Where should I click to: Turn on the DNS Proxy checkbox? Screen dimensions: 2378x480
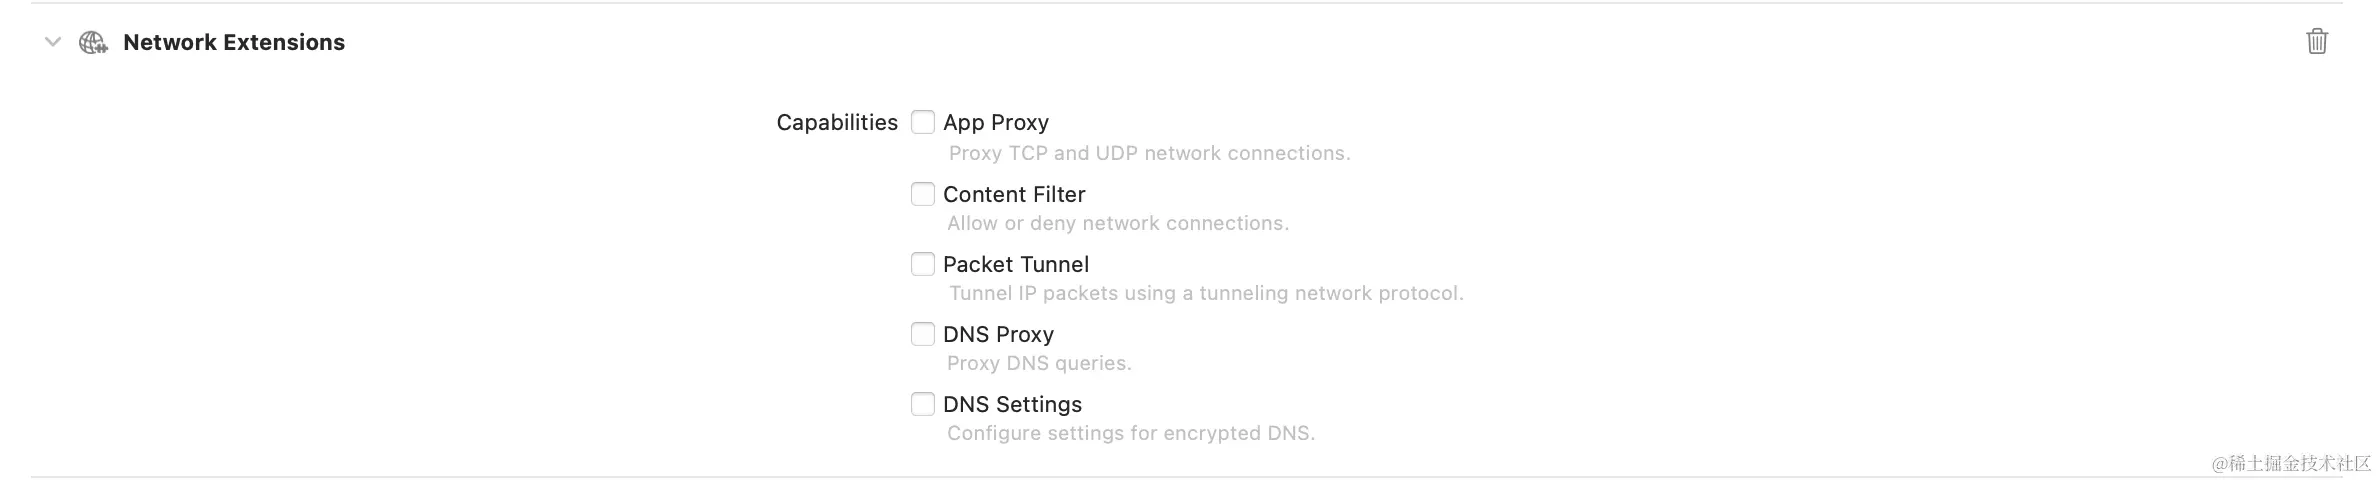point(922,334)
